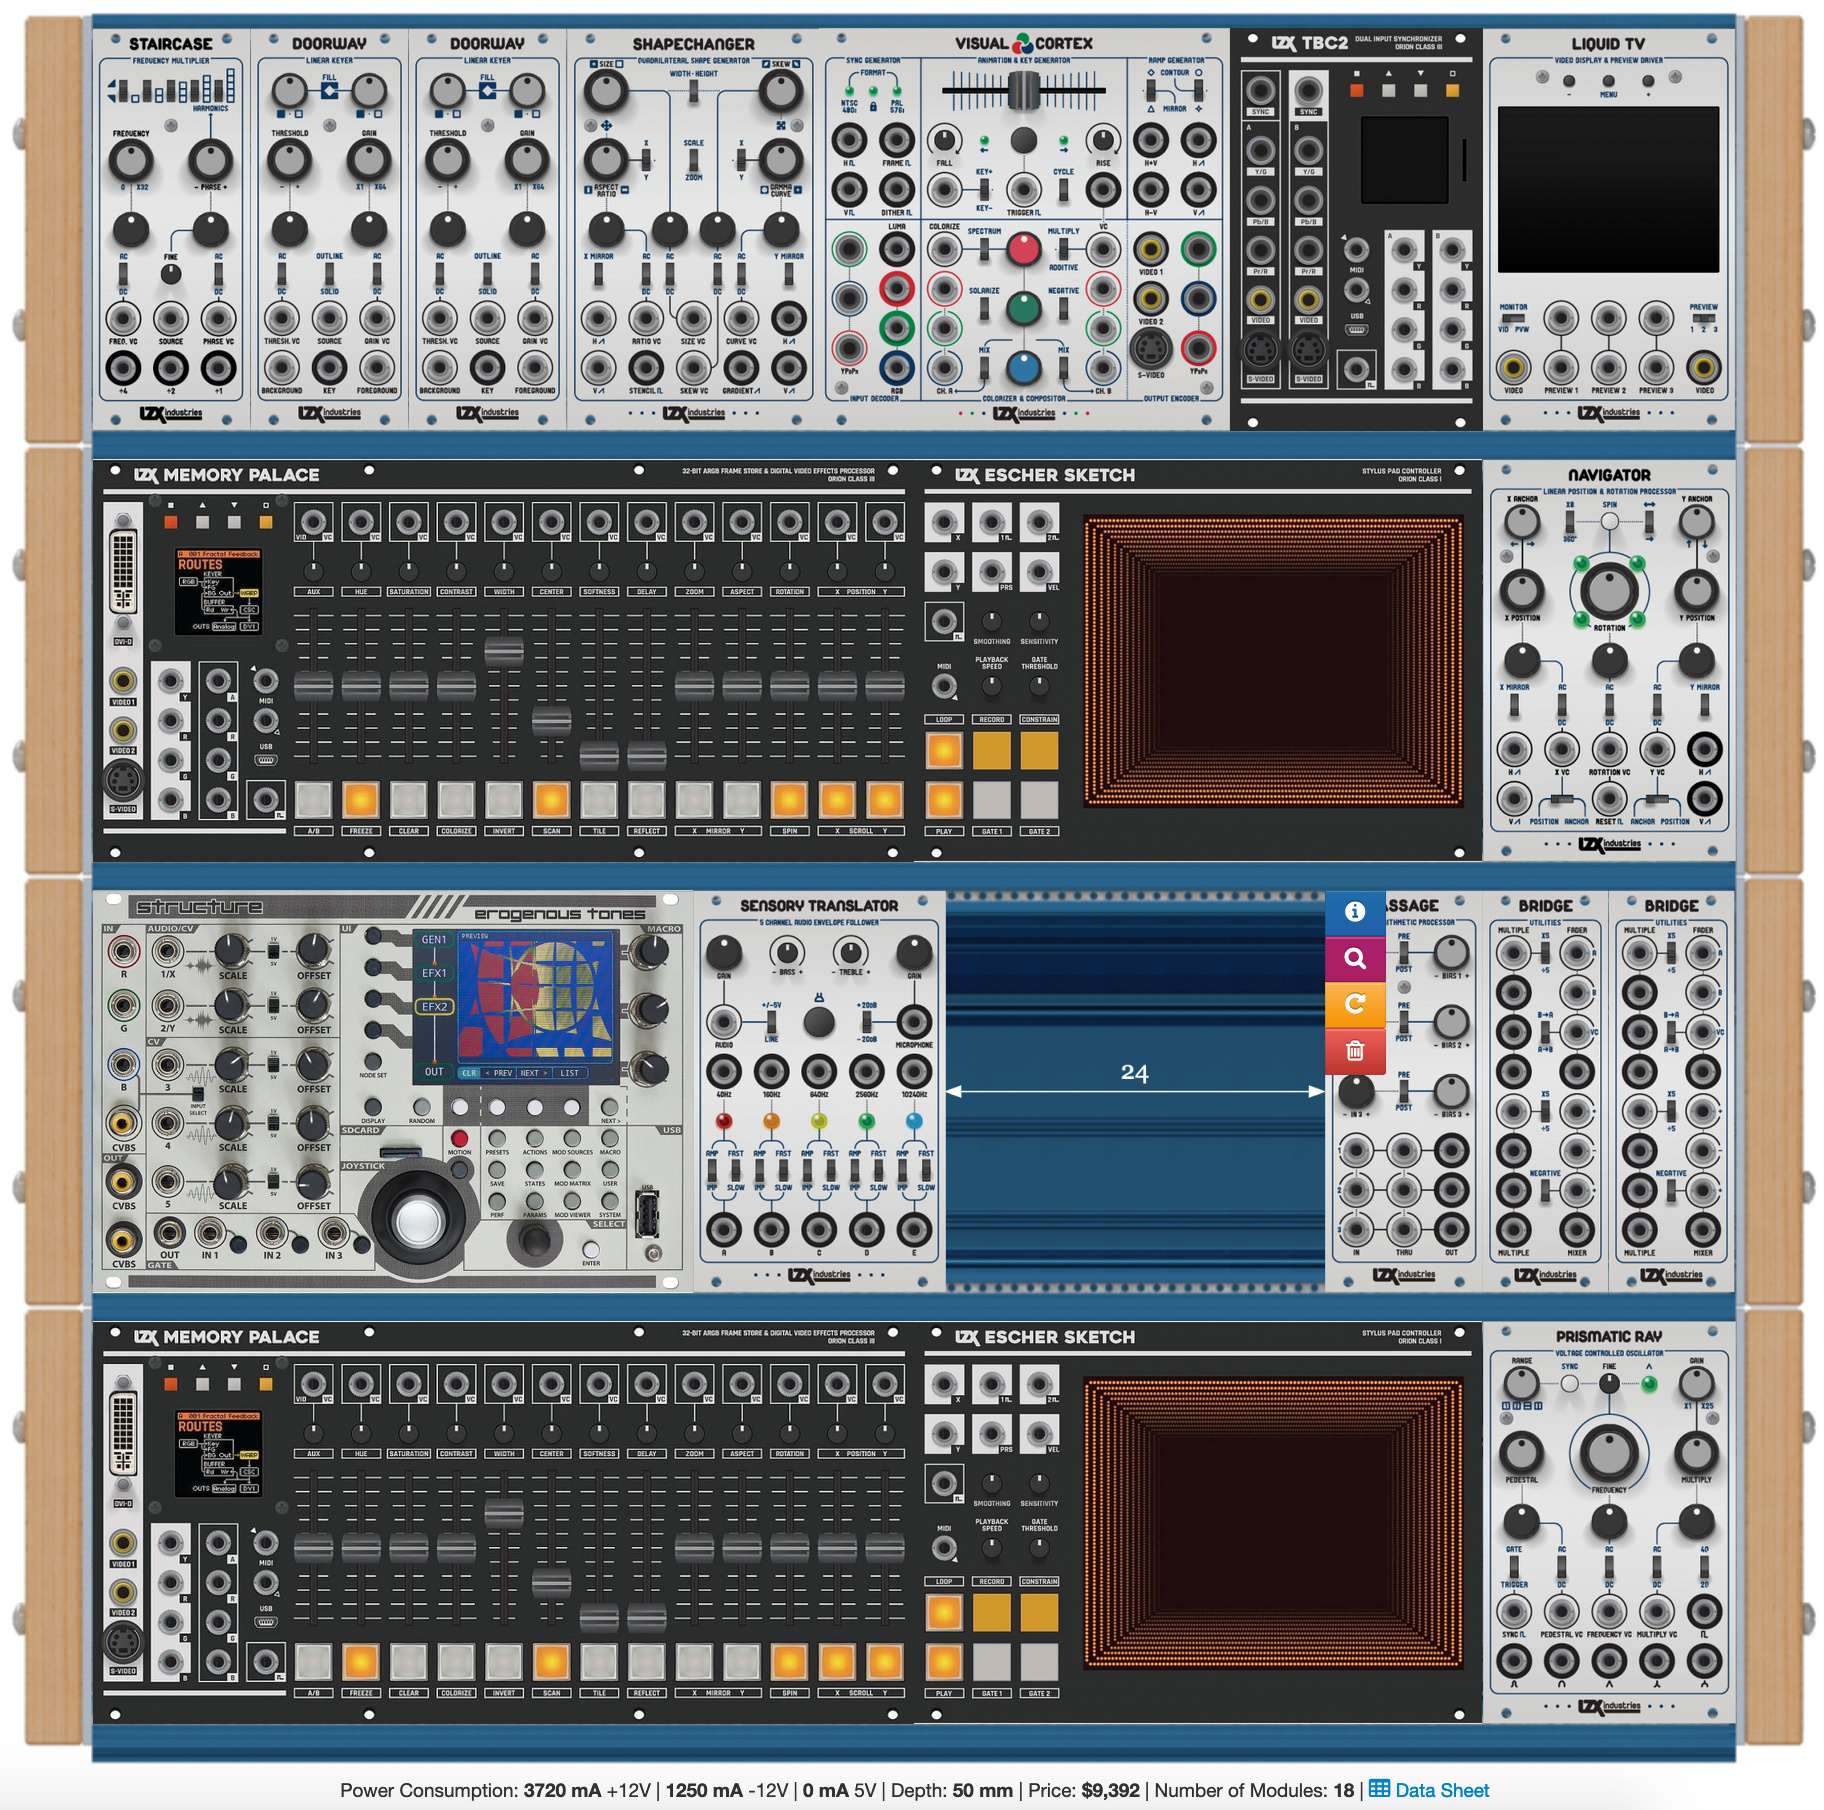Click the "0 mA" 5V power value

click(x=826, y=1790)
